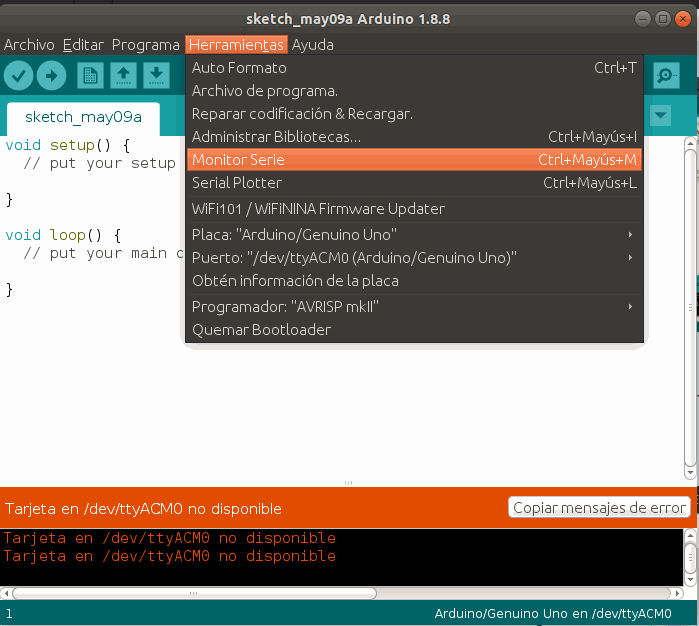Click the Upload arrow icon

pyautogui.click(x=51, y=75)
